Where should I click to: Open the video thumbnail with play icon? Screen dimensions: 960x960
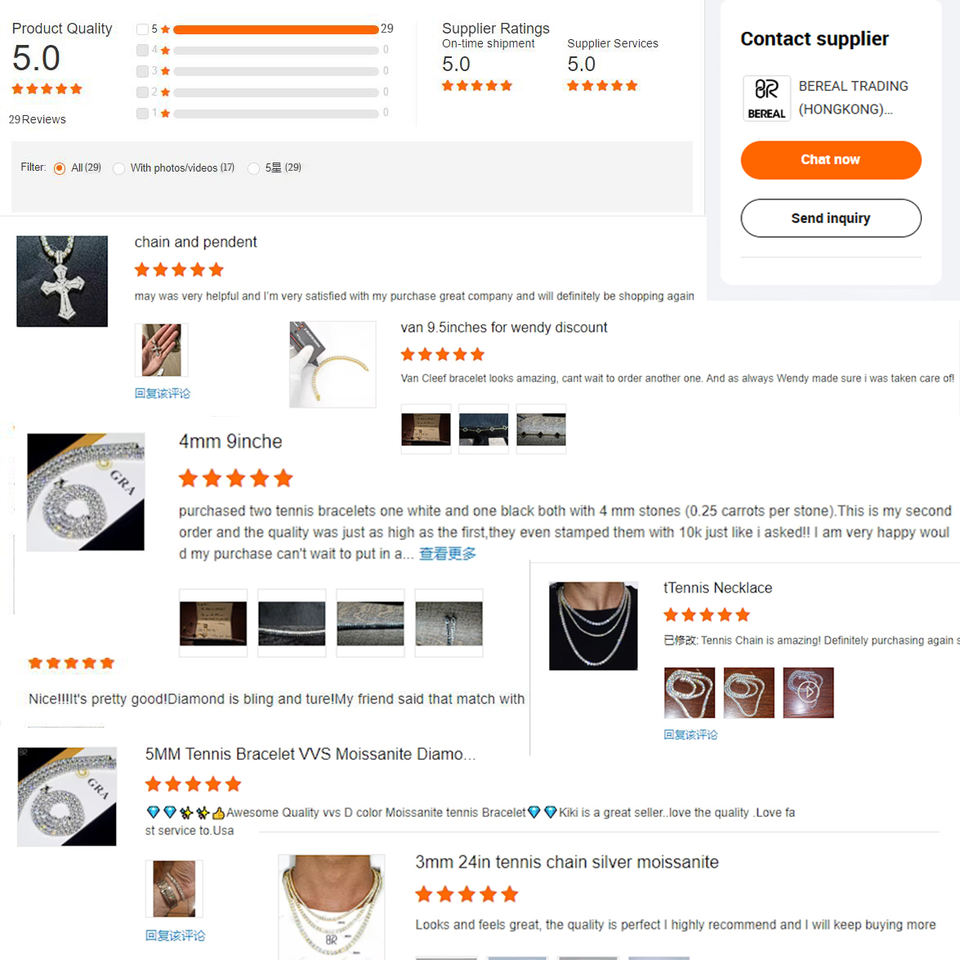pos(808,692)
